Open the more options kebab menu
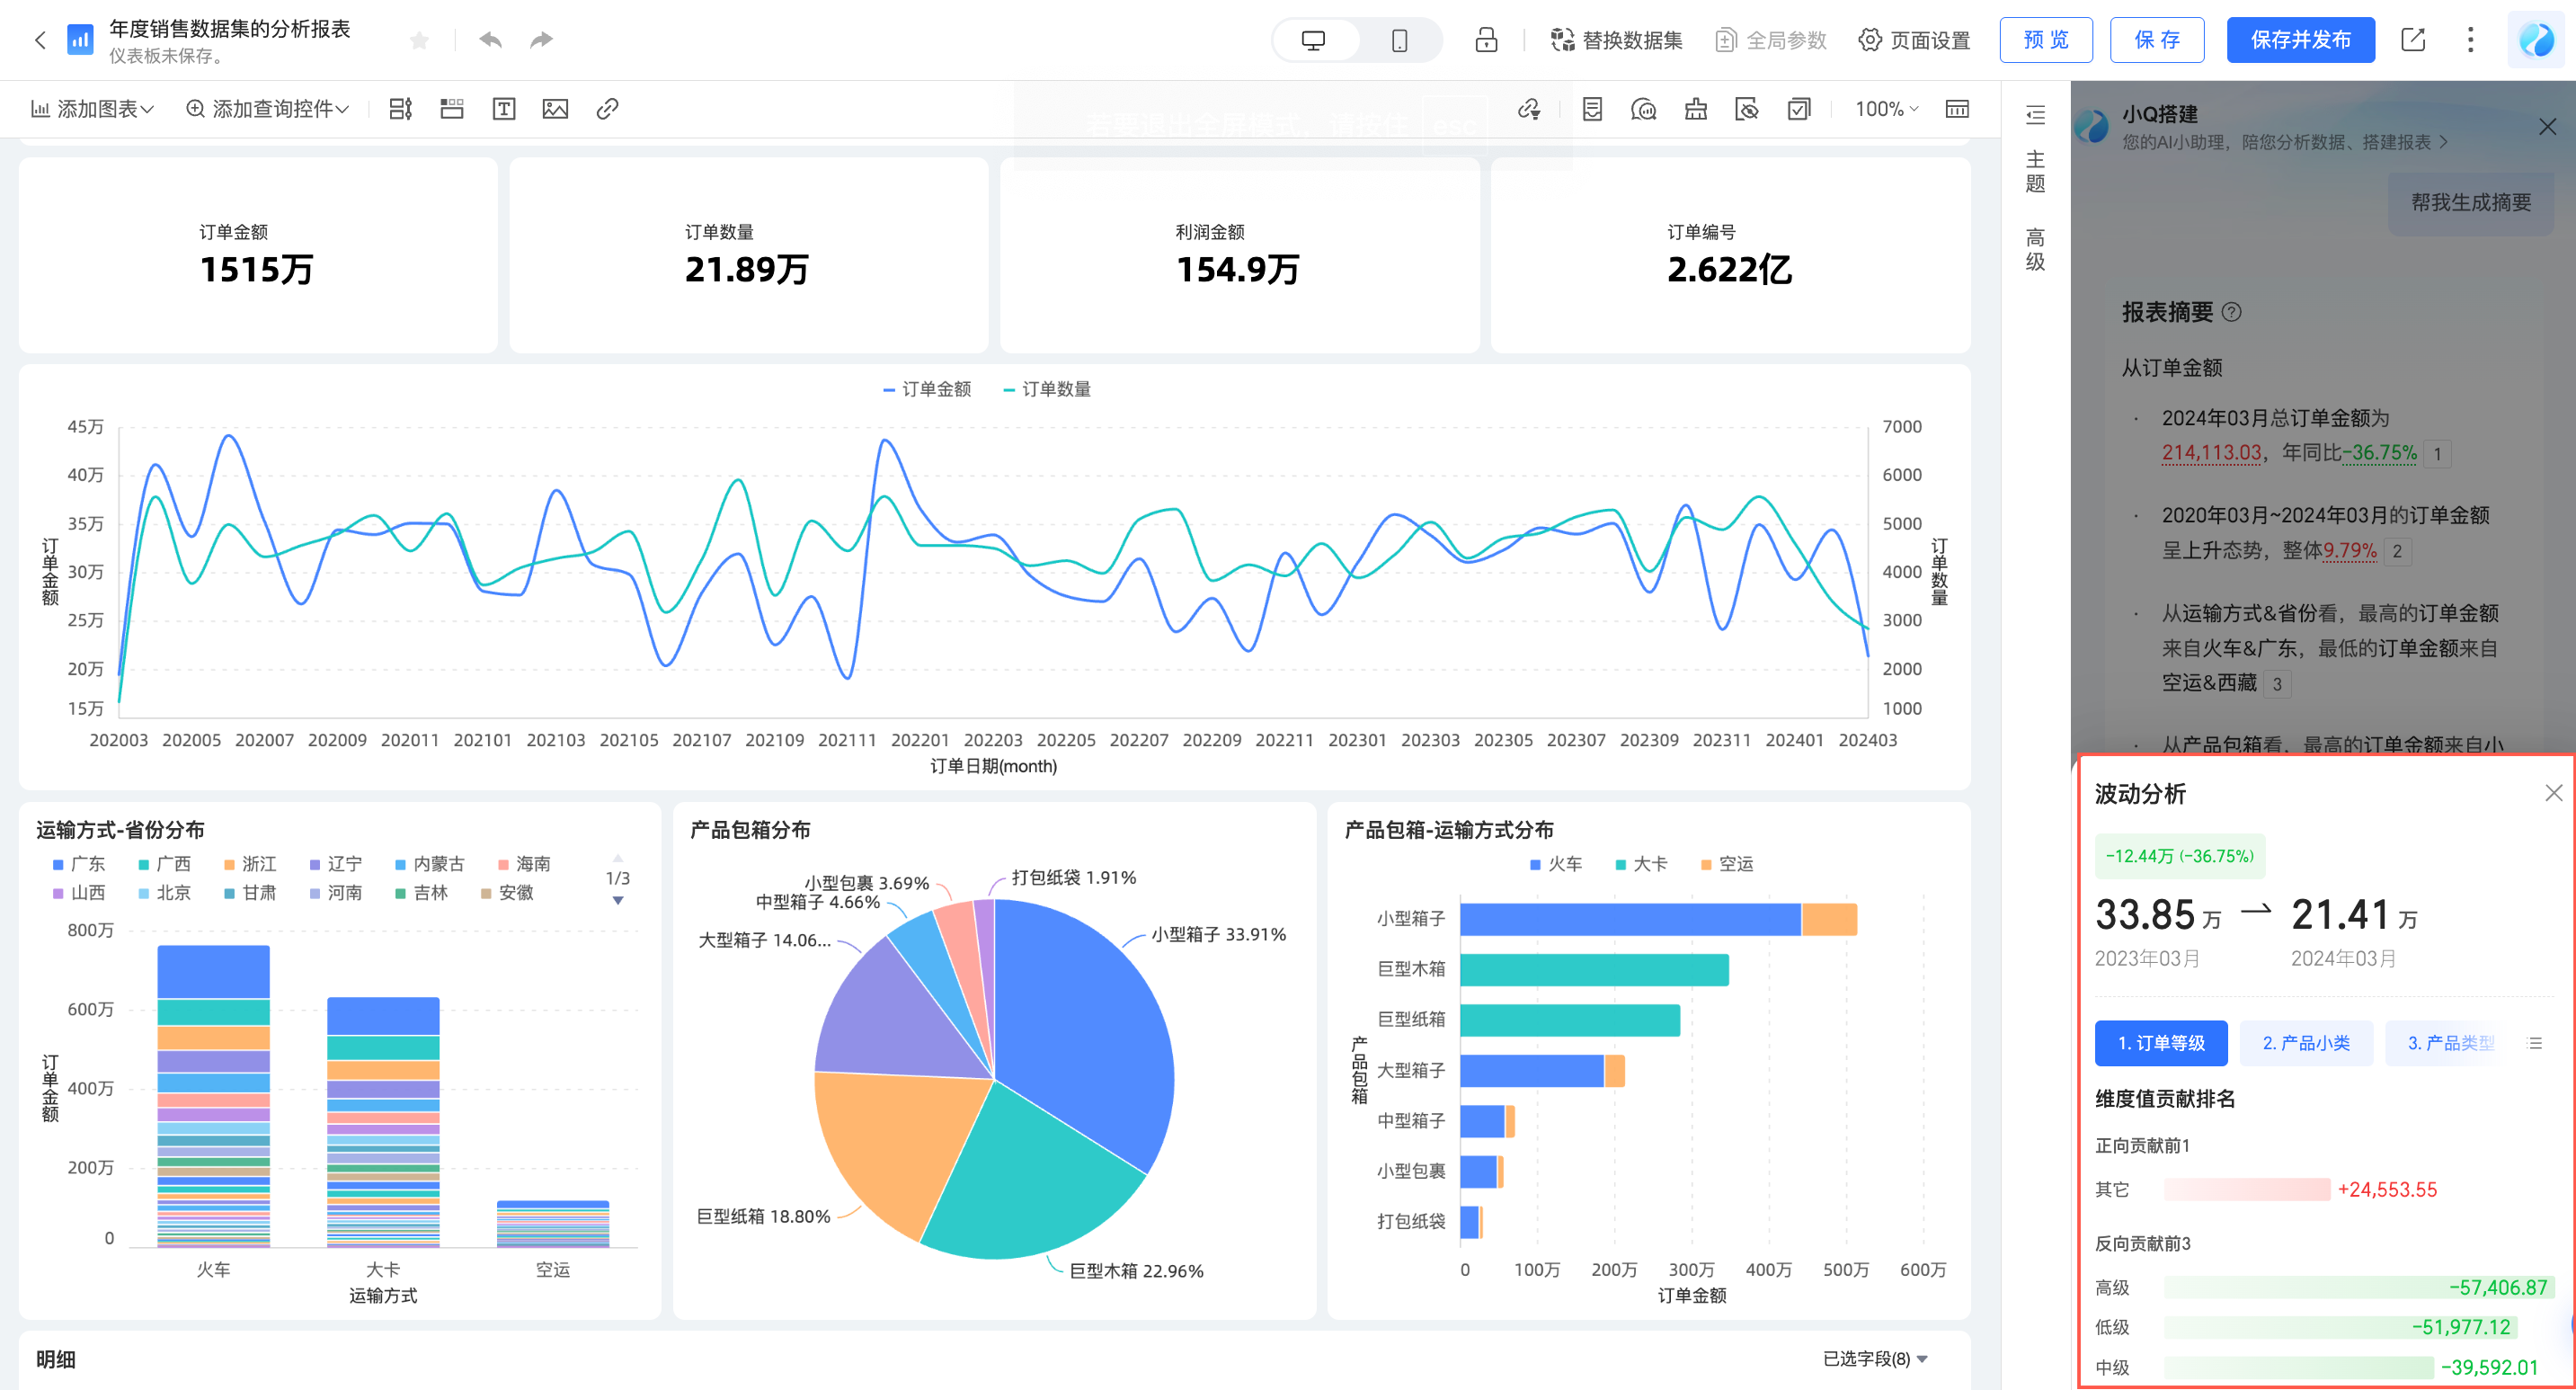 (x=2470, y=40)
